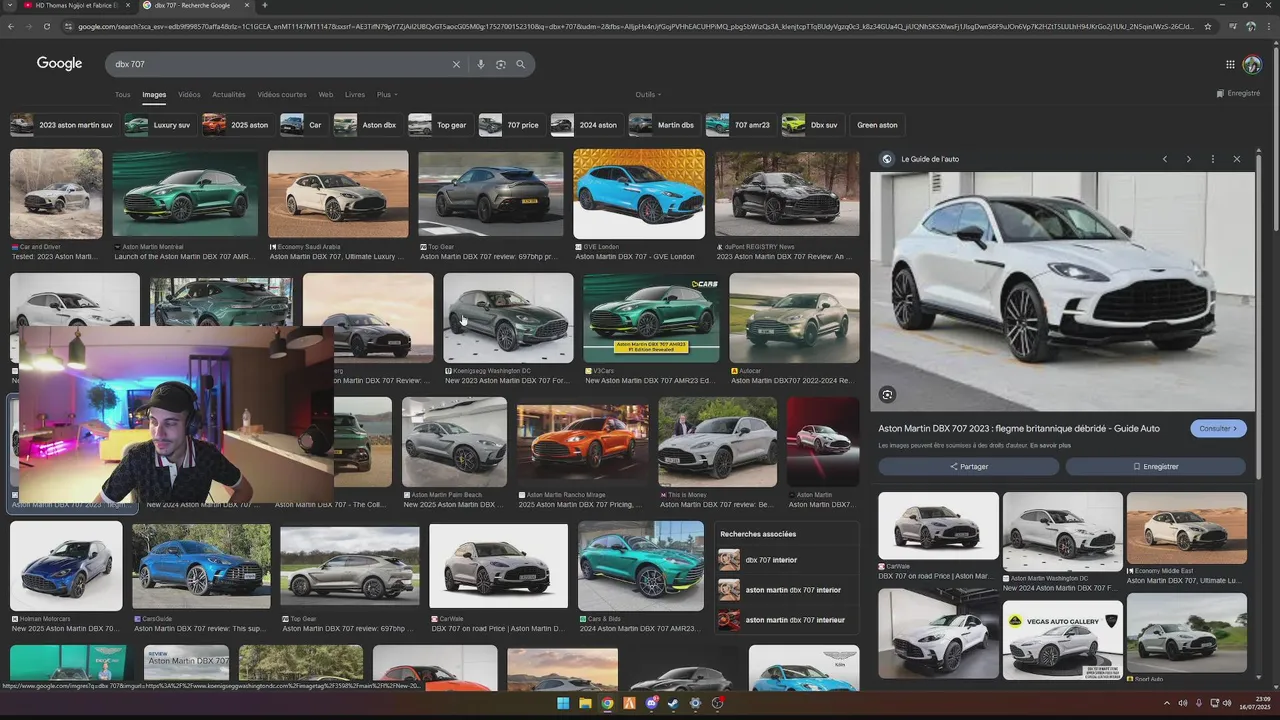Close the 'dbx 707 - Recherche Google' tab

tap(249, 5)
